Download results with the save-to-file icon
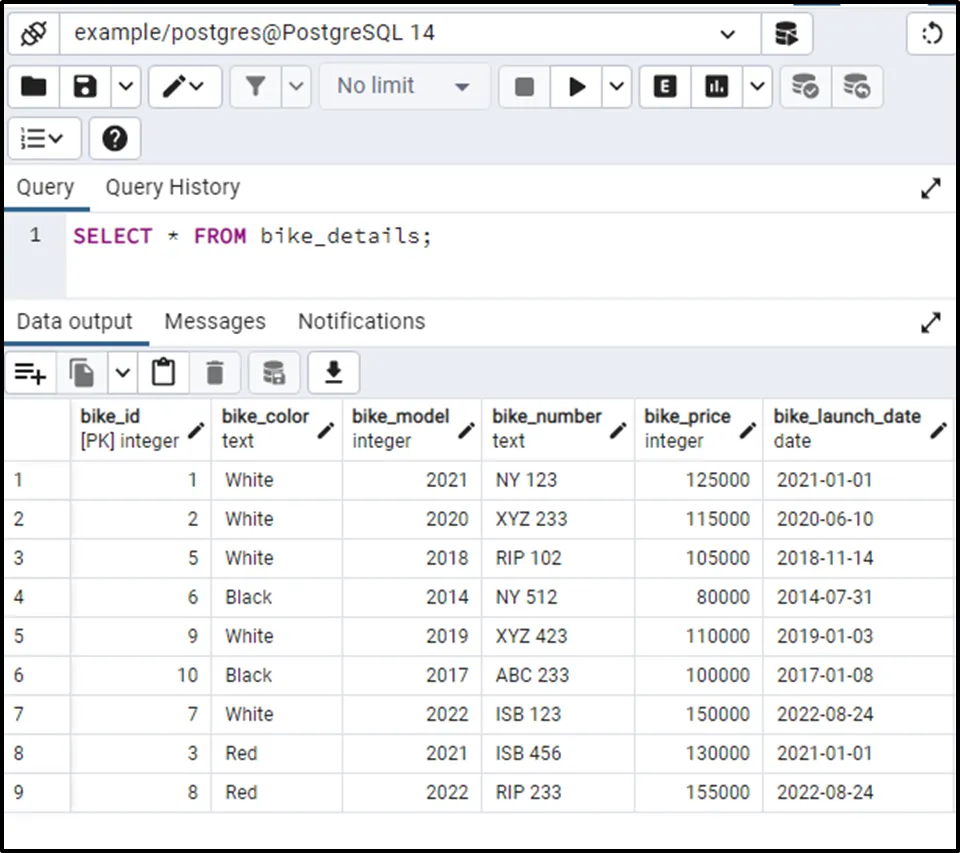The width and height of the screenshot is (960, 853). coord(333,373)
